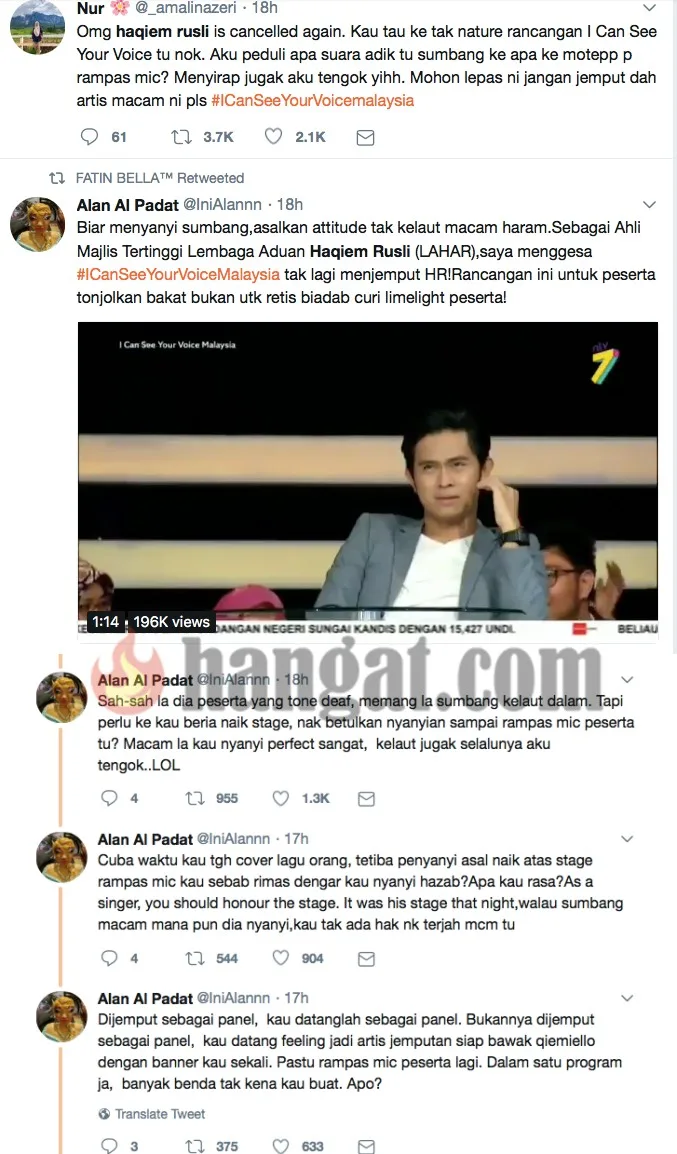Retweet the reply with 375 retweets
Screen dimensions: 677x1154
(194, 1145)
